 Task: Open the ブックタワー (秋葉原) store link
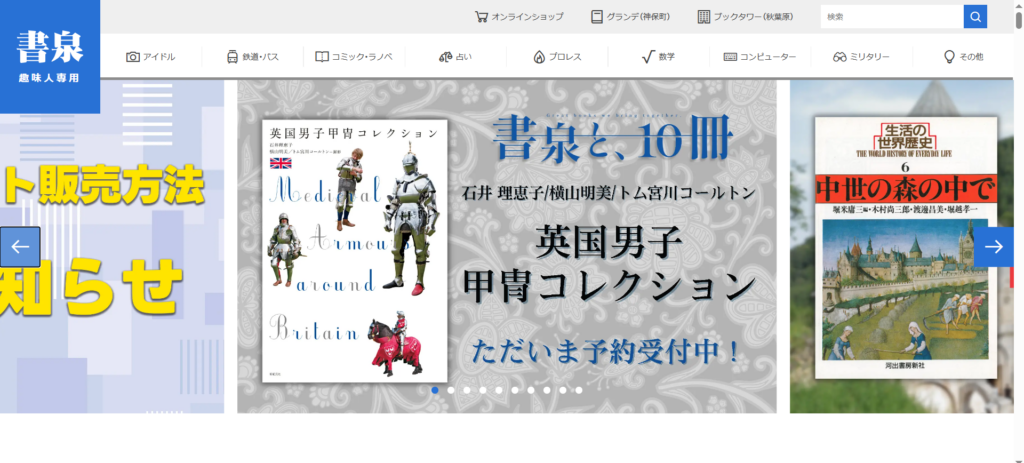tap(745, 17)
